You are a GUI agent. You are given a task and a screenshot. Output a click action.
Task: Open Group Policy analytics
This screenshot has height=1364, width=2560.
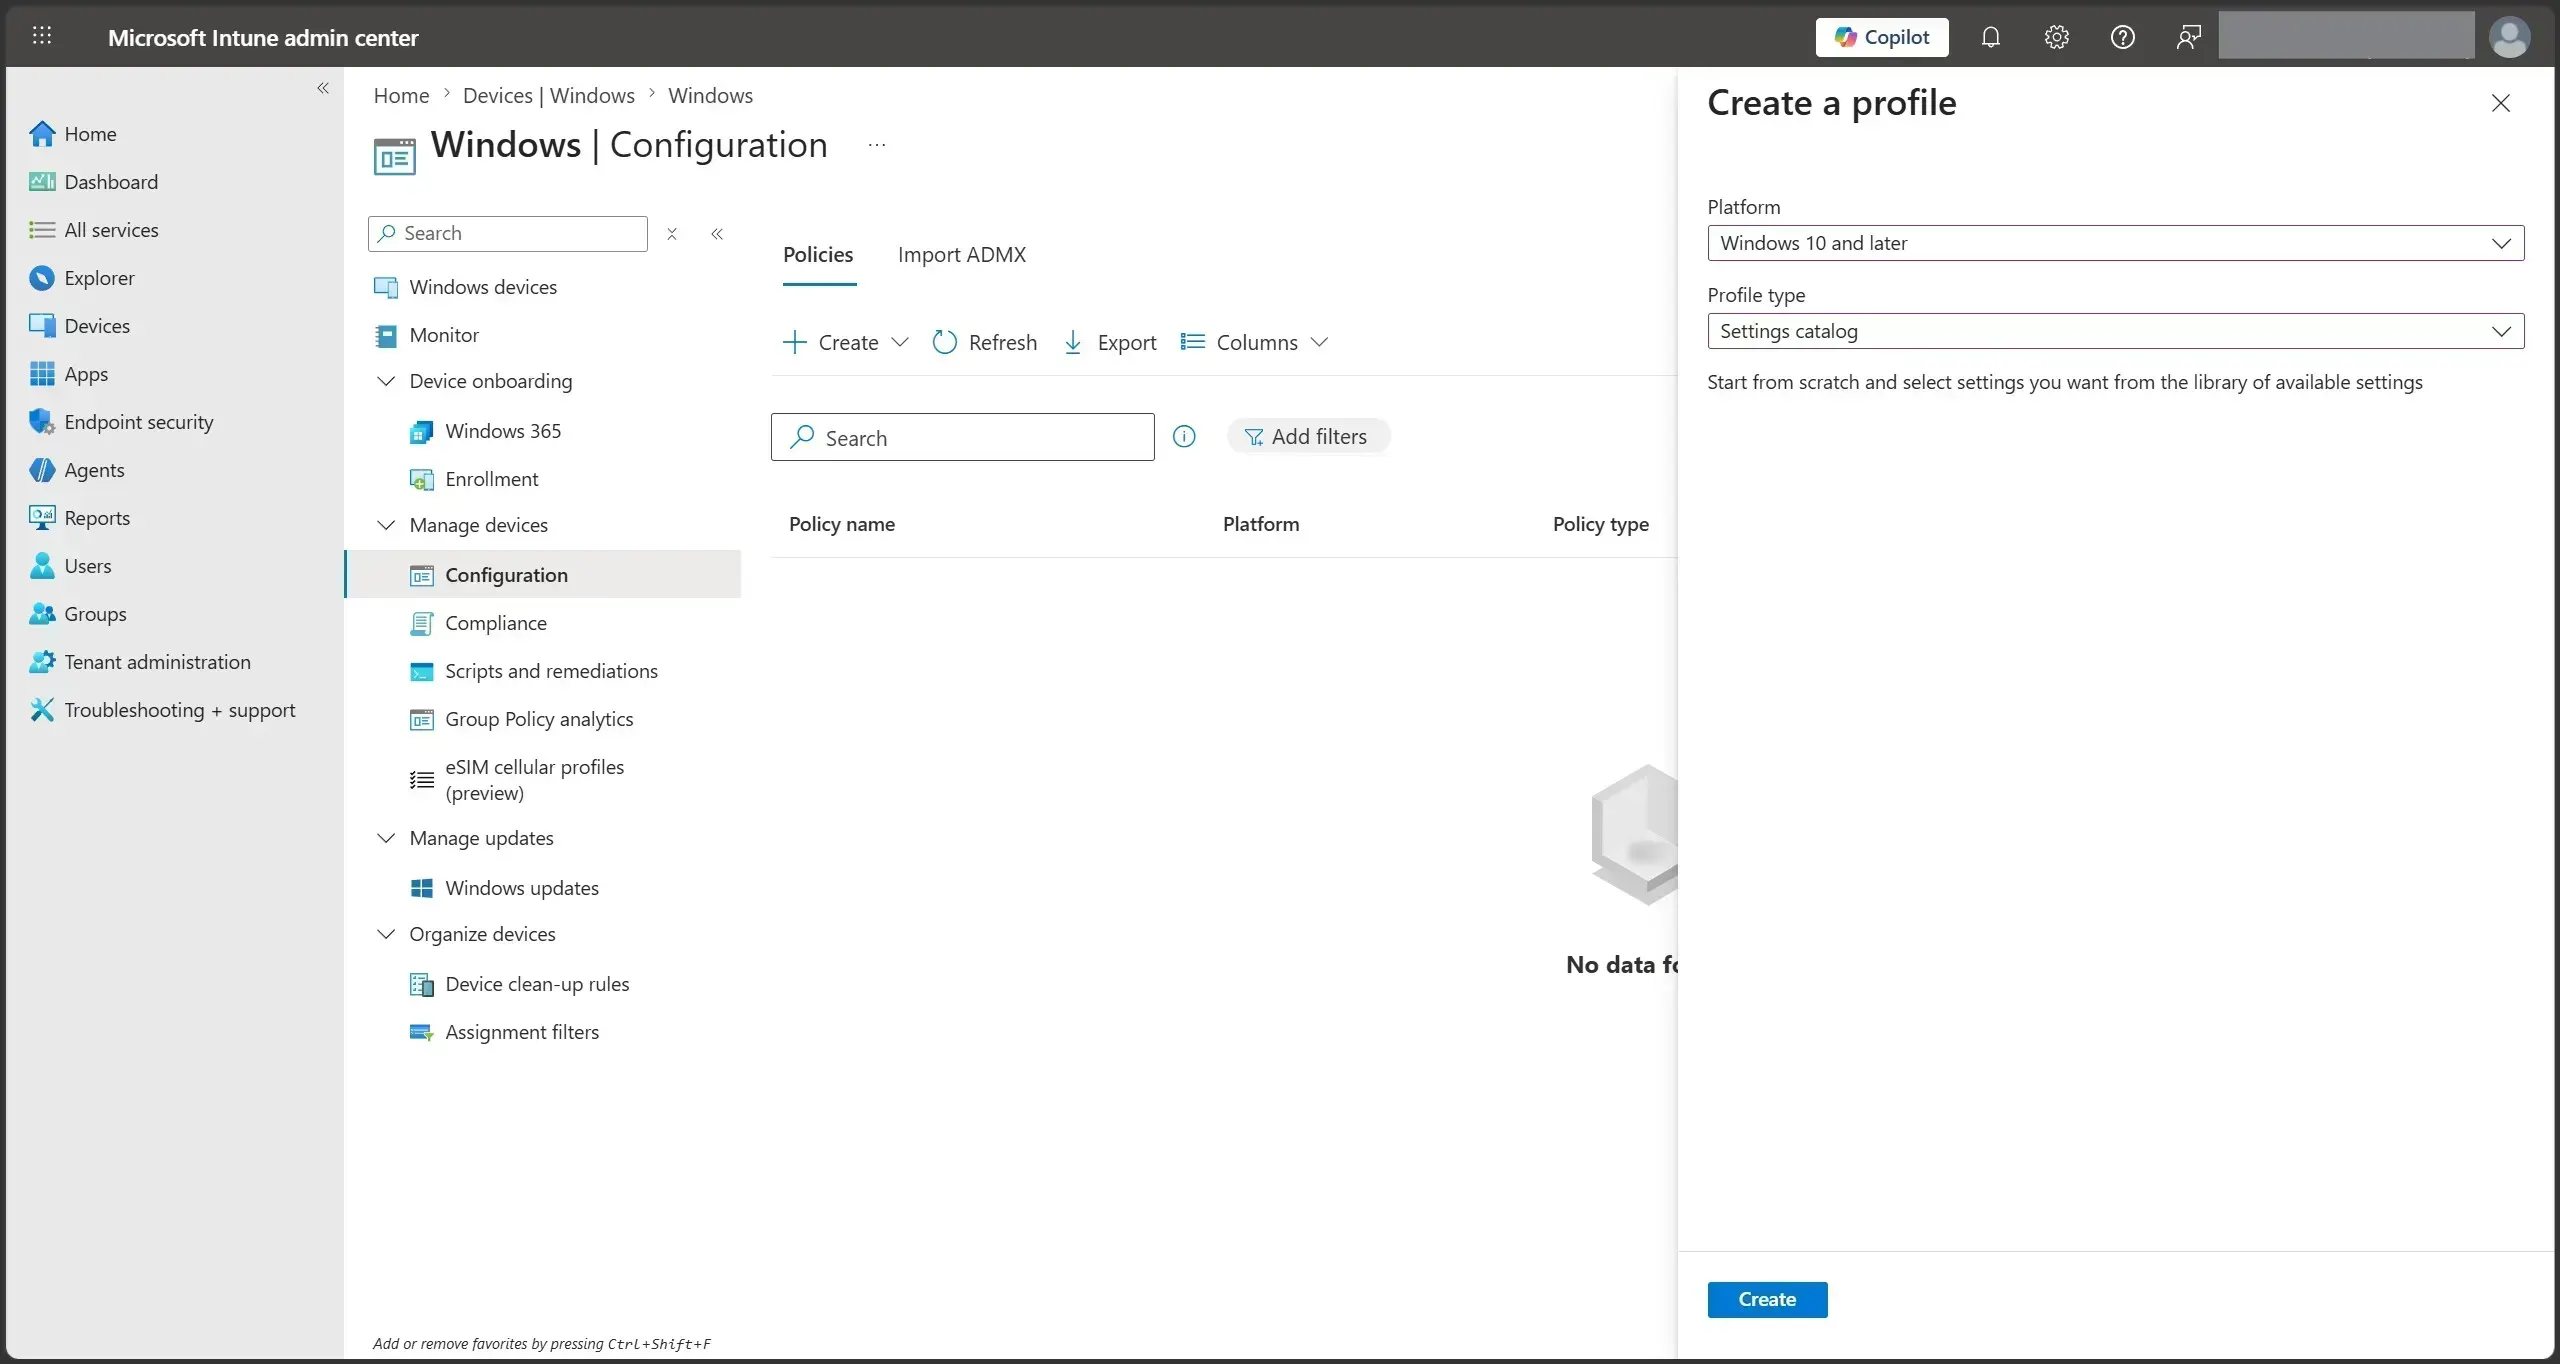tap(539, 719)
